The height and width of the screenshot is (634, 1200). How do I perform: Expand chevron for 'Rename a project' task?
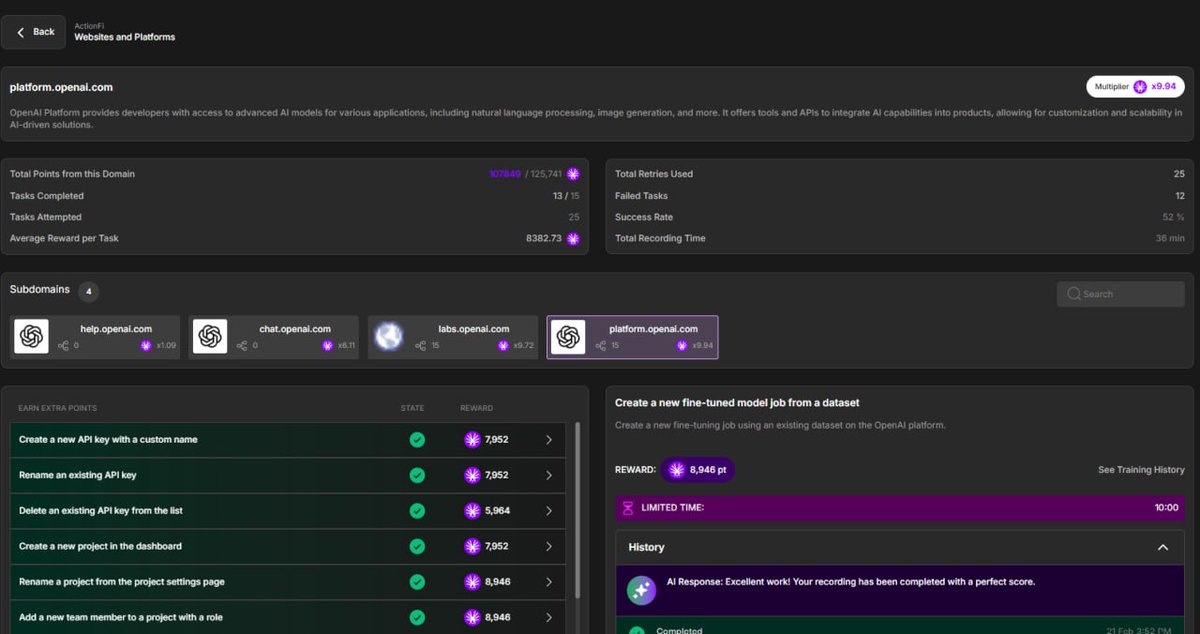click(548, 582)
